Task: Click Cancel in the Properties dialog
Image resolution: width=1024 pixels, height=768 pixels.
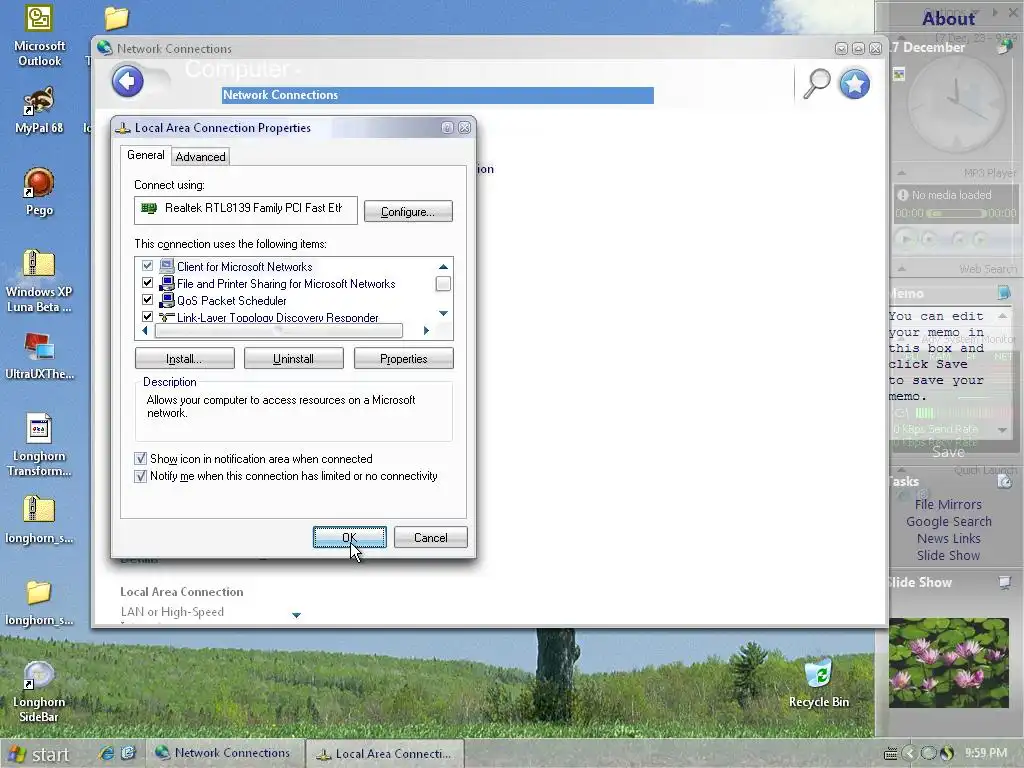Action: coord(430,537)
